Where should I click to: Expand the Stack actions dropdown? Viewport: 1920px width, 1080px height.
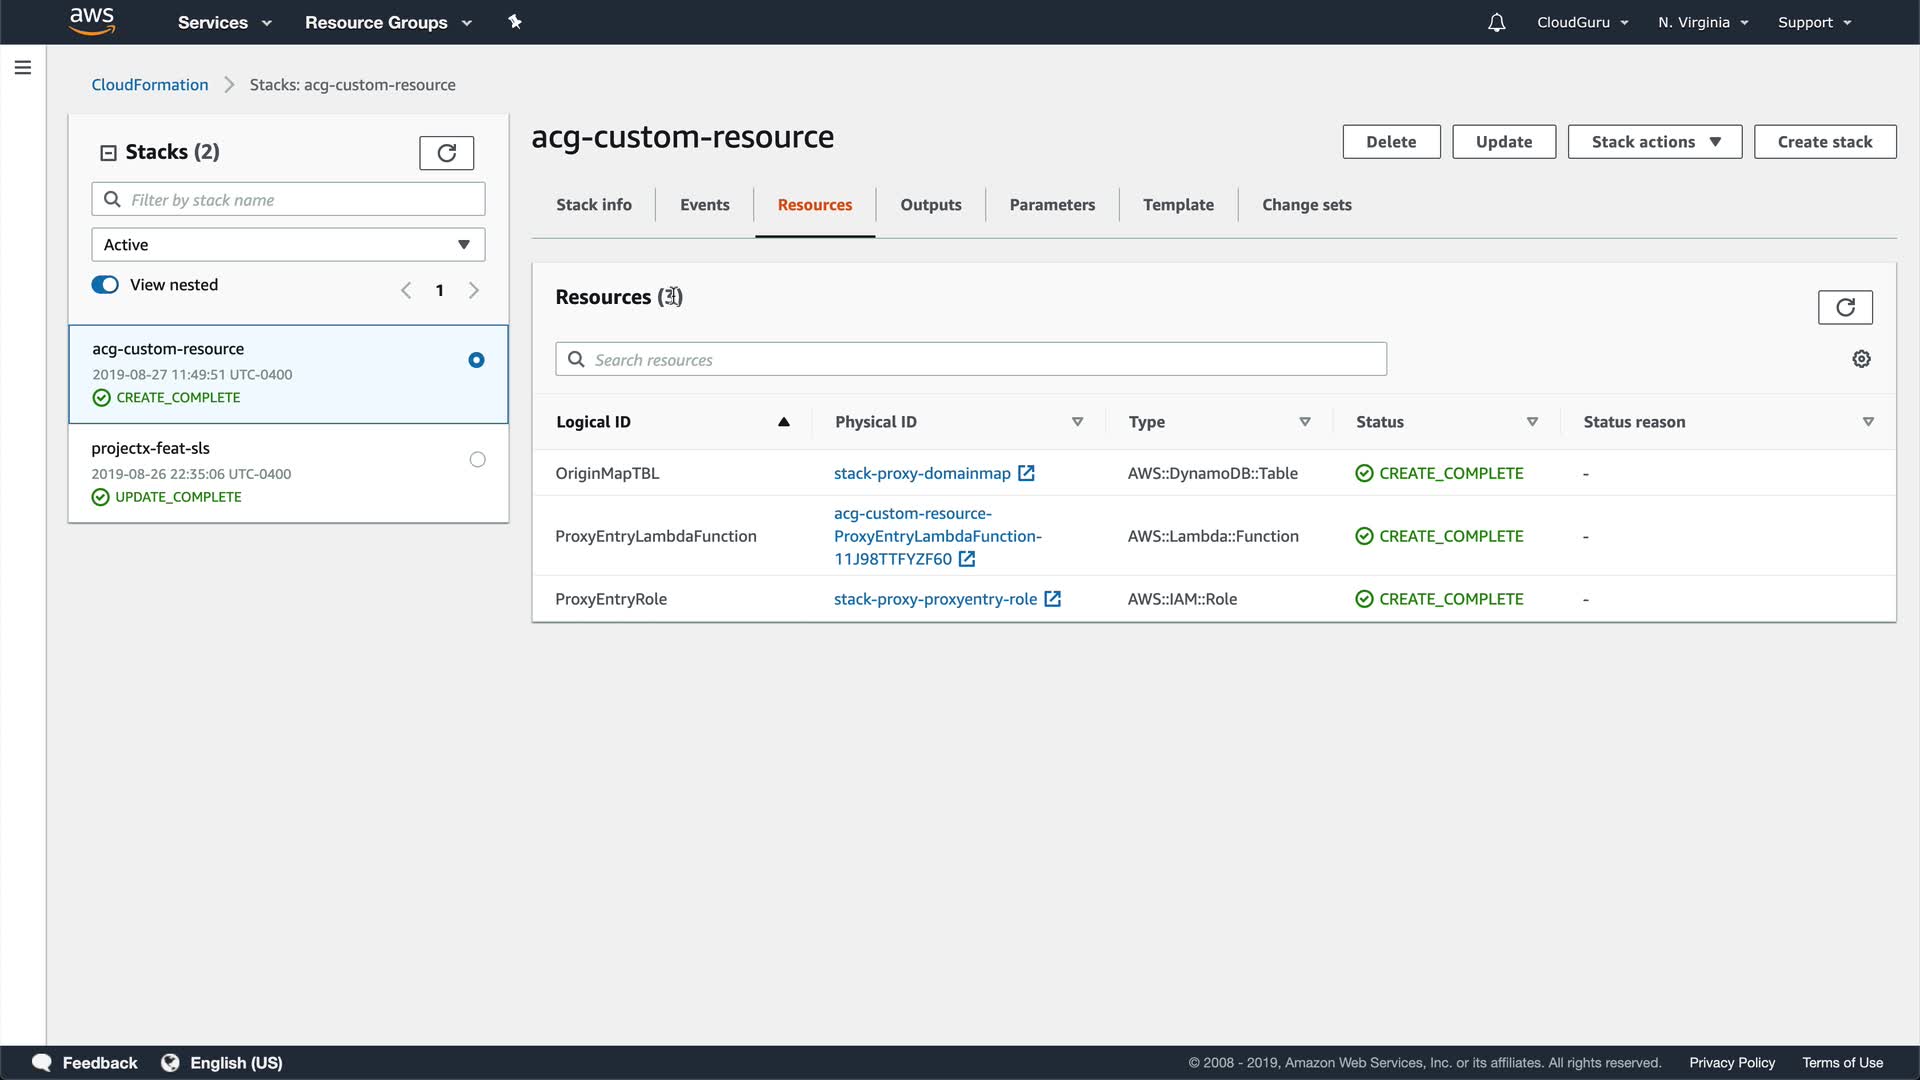(1654, 142)
